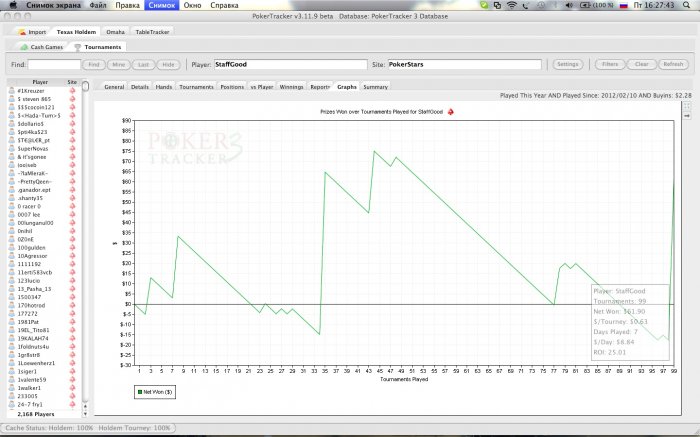This screenshot has height=437, width=700.
Task: Open the Settings button
Action: [x=567, y=64]
